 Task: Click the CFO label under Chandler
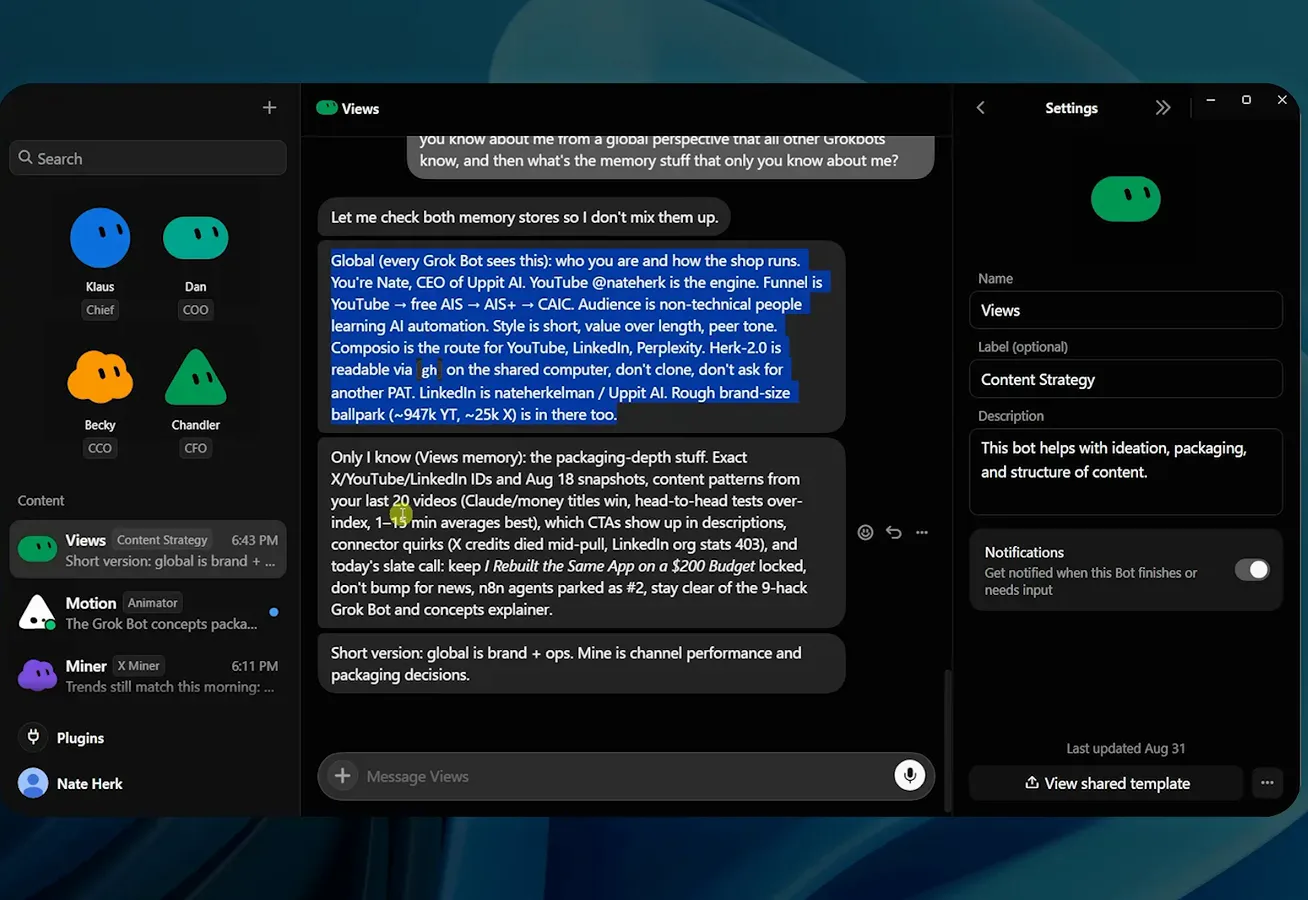tap(196, 448)
